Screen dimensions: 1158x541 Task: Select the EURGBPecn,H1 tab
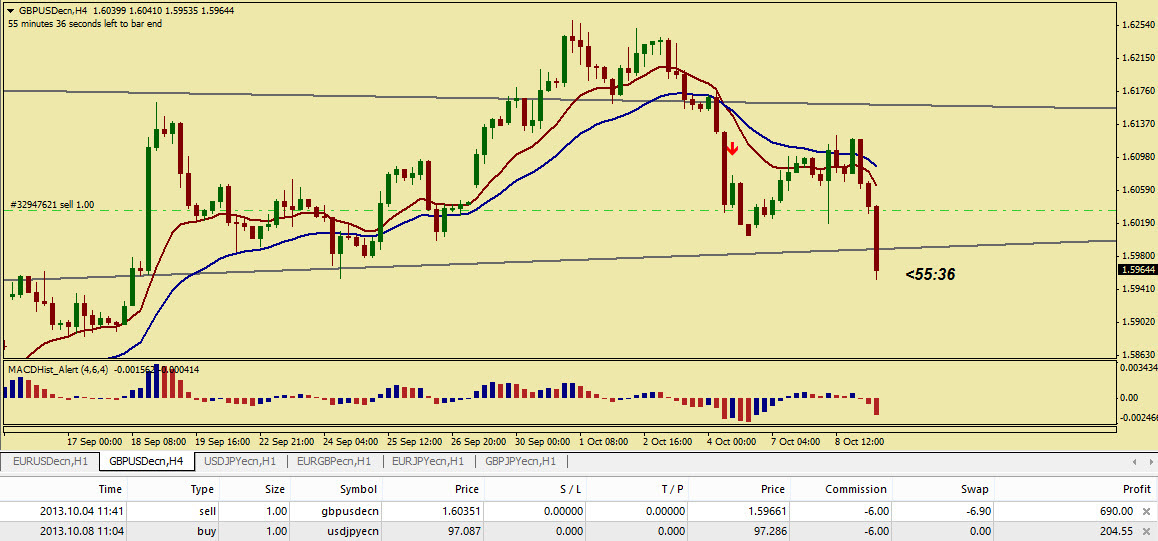click(x=333, y=461)
